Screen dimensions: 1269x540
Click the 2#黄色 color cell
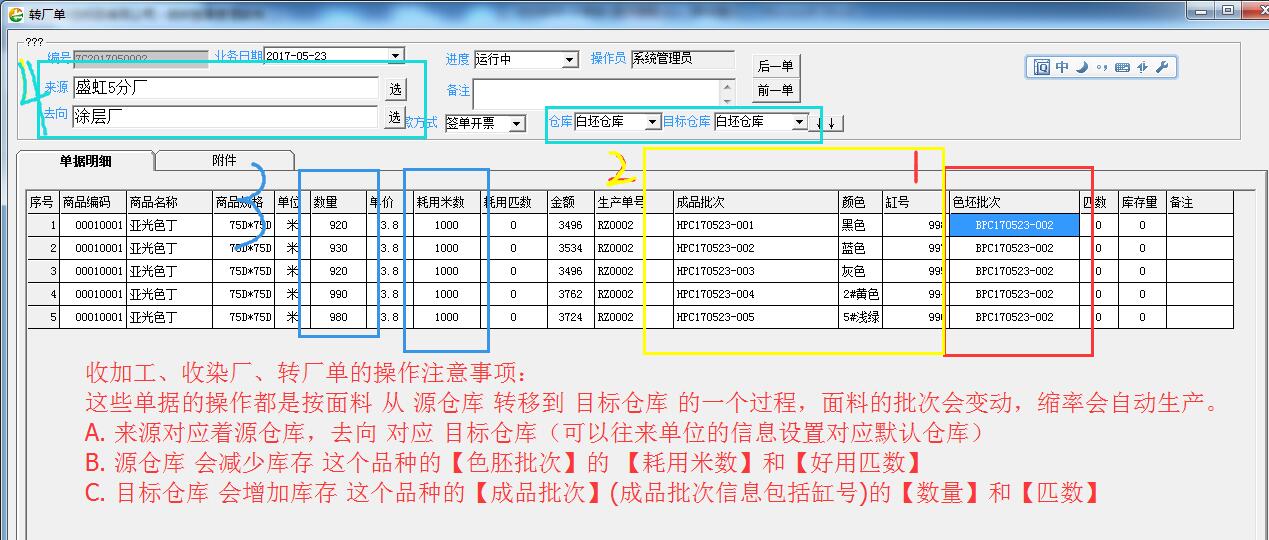[860, 294]
